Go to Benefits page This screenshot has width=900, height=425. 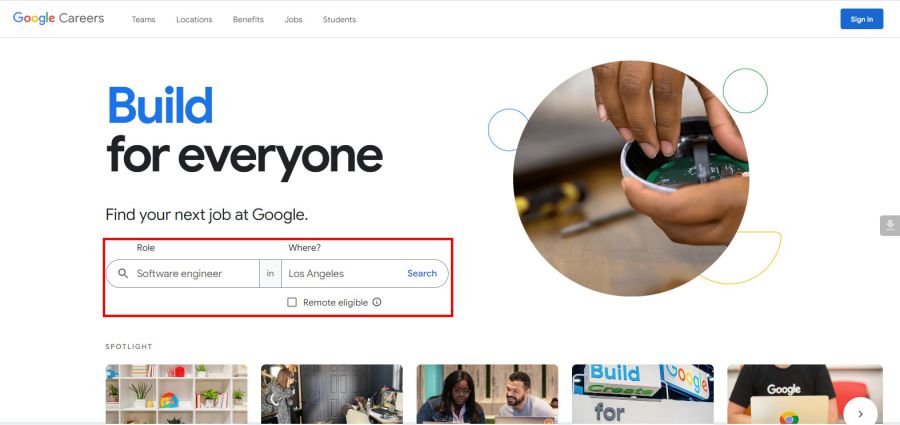point(248,20)
